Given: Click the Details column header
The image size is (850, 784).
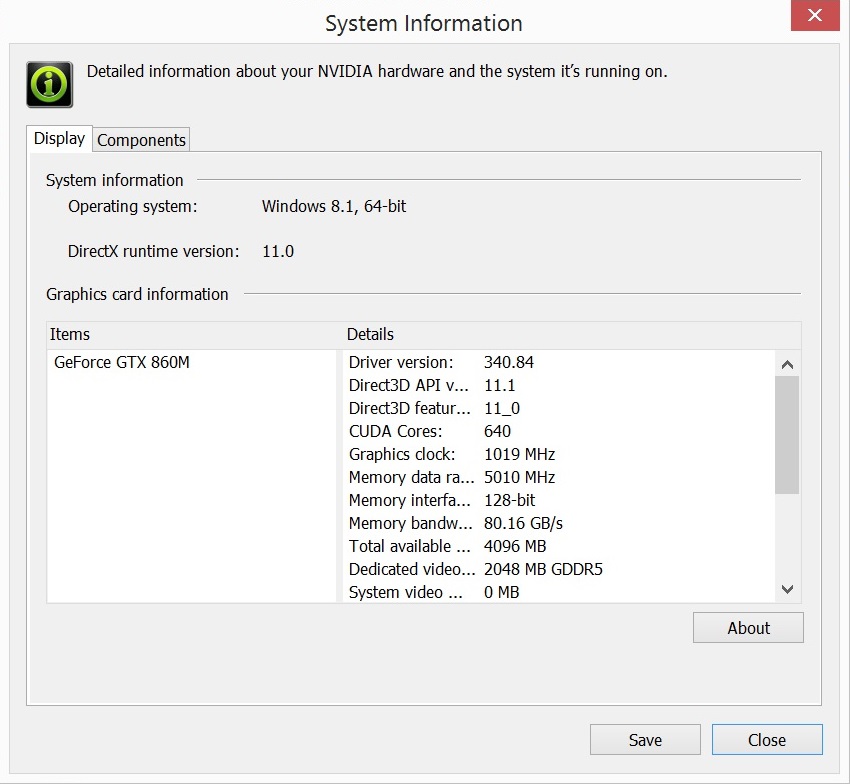Looking at the screenshot, I should (572, 335).
